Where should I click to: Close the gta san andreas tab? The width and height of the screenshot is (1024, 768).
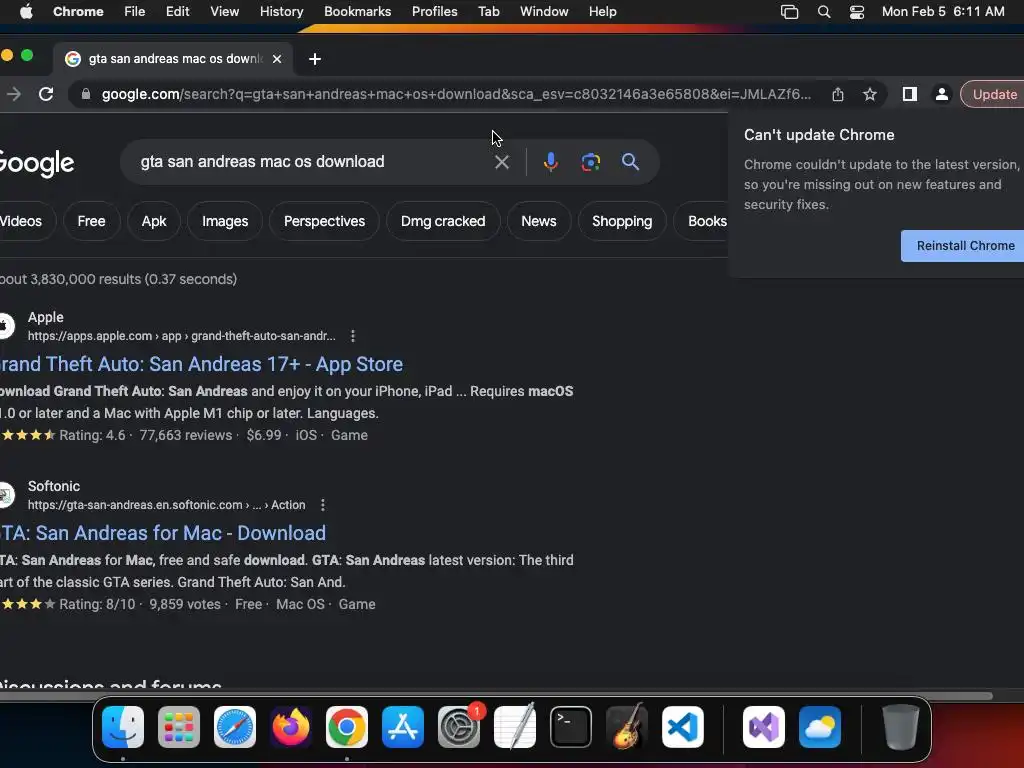277,59
